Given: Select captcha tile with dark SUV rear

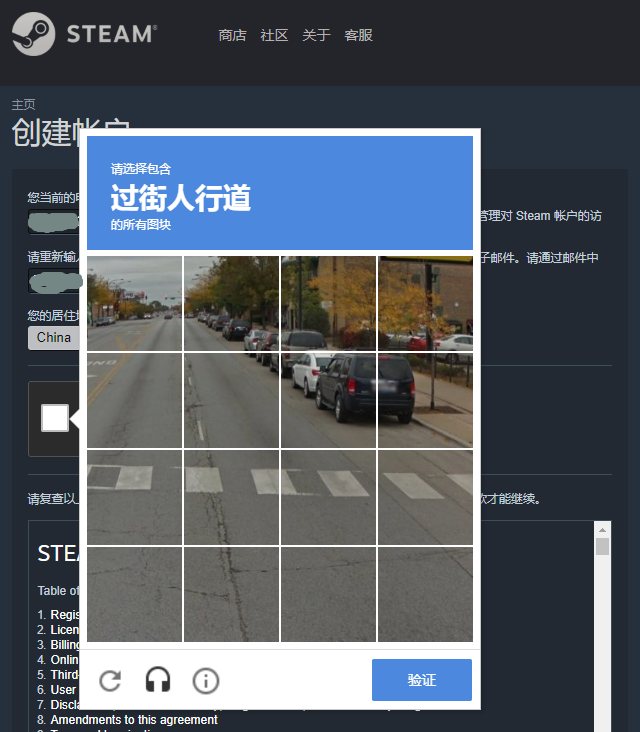Looking at the screenshot, I should click(425, 401).
